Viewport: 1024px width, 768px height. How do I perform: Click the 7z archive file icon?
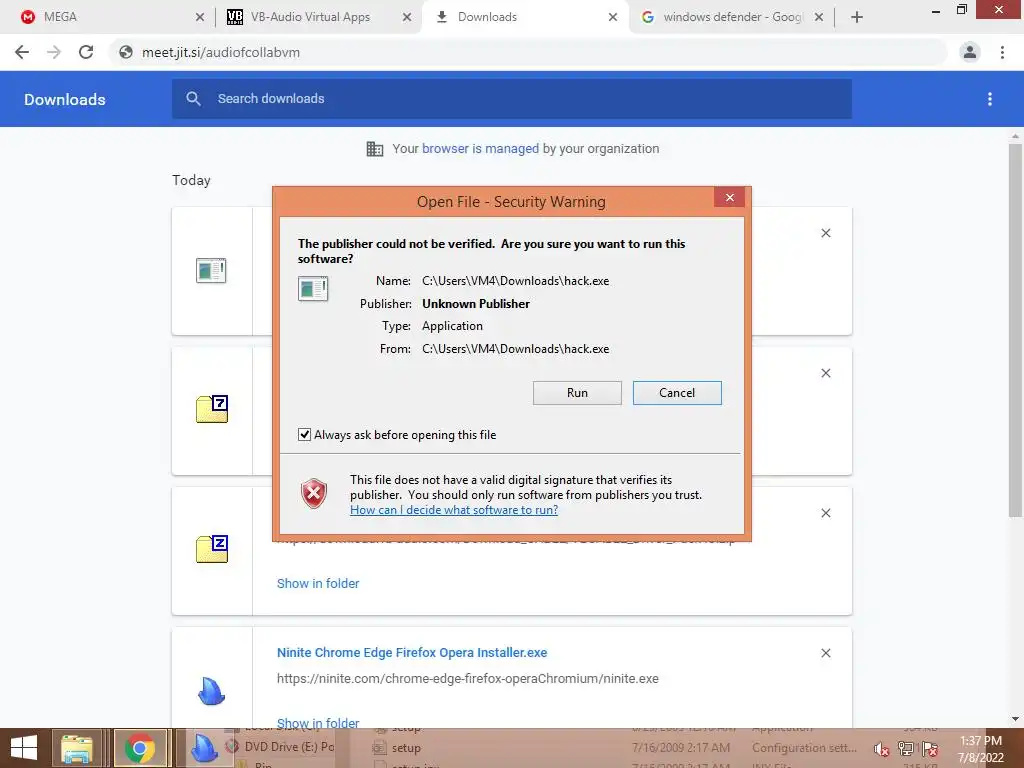[x=212, y=409]
